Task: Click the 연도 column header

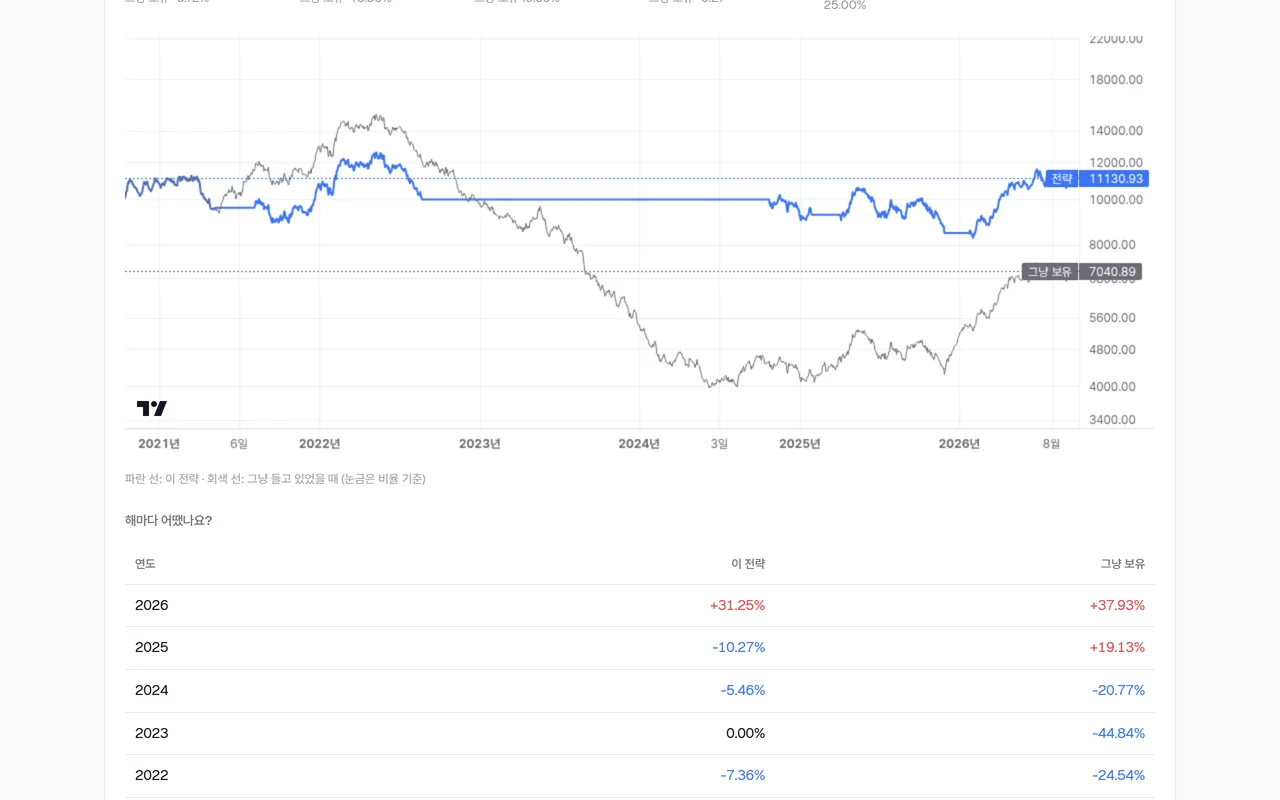Action: pyautogui.click(x=145, y=564)
